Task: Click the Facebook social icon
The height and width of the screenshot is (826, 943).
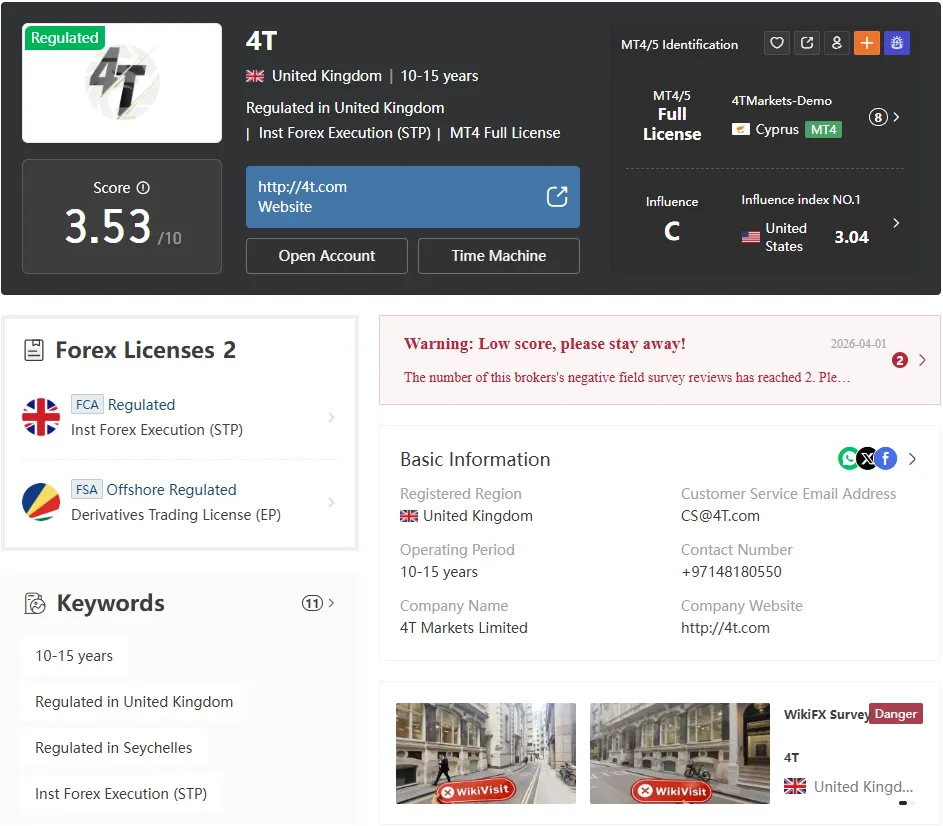Action: tap(886, 458)
